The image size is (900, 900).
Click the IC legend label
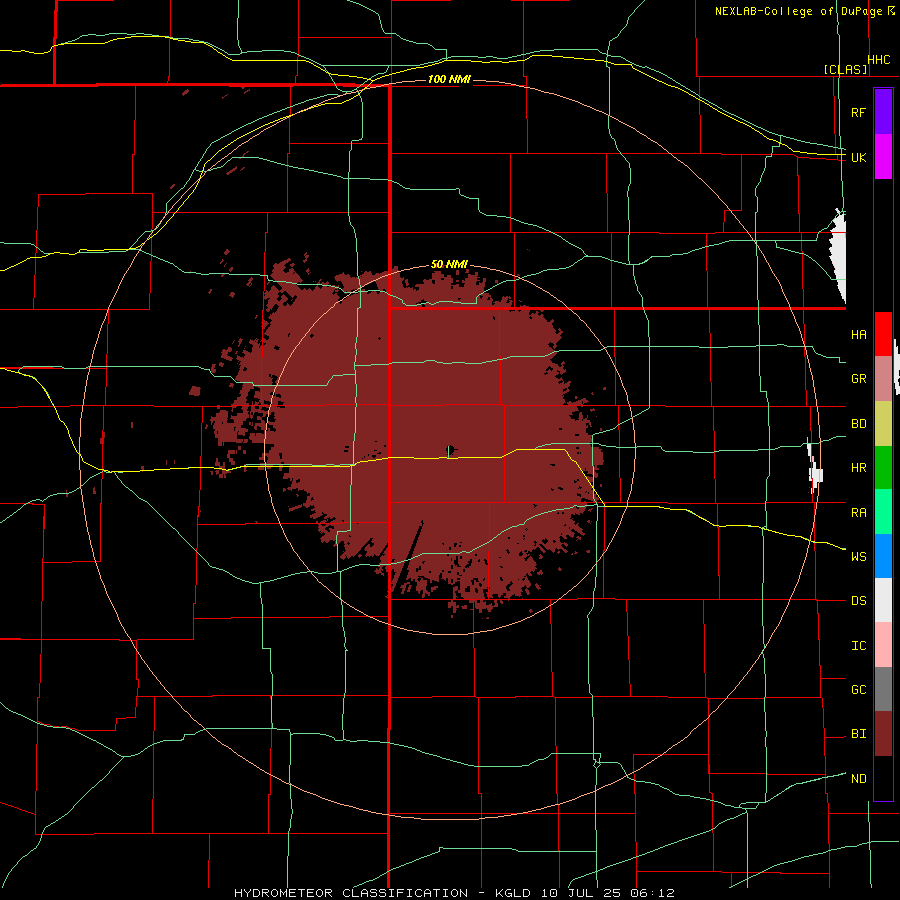[858, 646]
